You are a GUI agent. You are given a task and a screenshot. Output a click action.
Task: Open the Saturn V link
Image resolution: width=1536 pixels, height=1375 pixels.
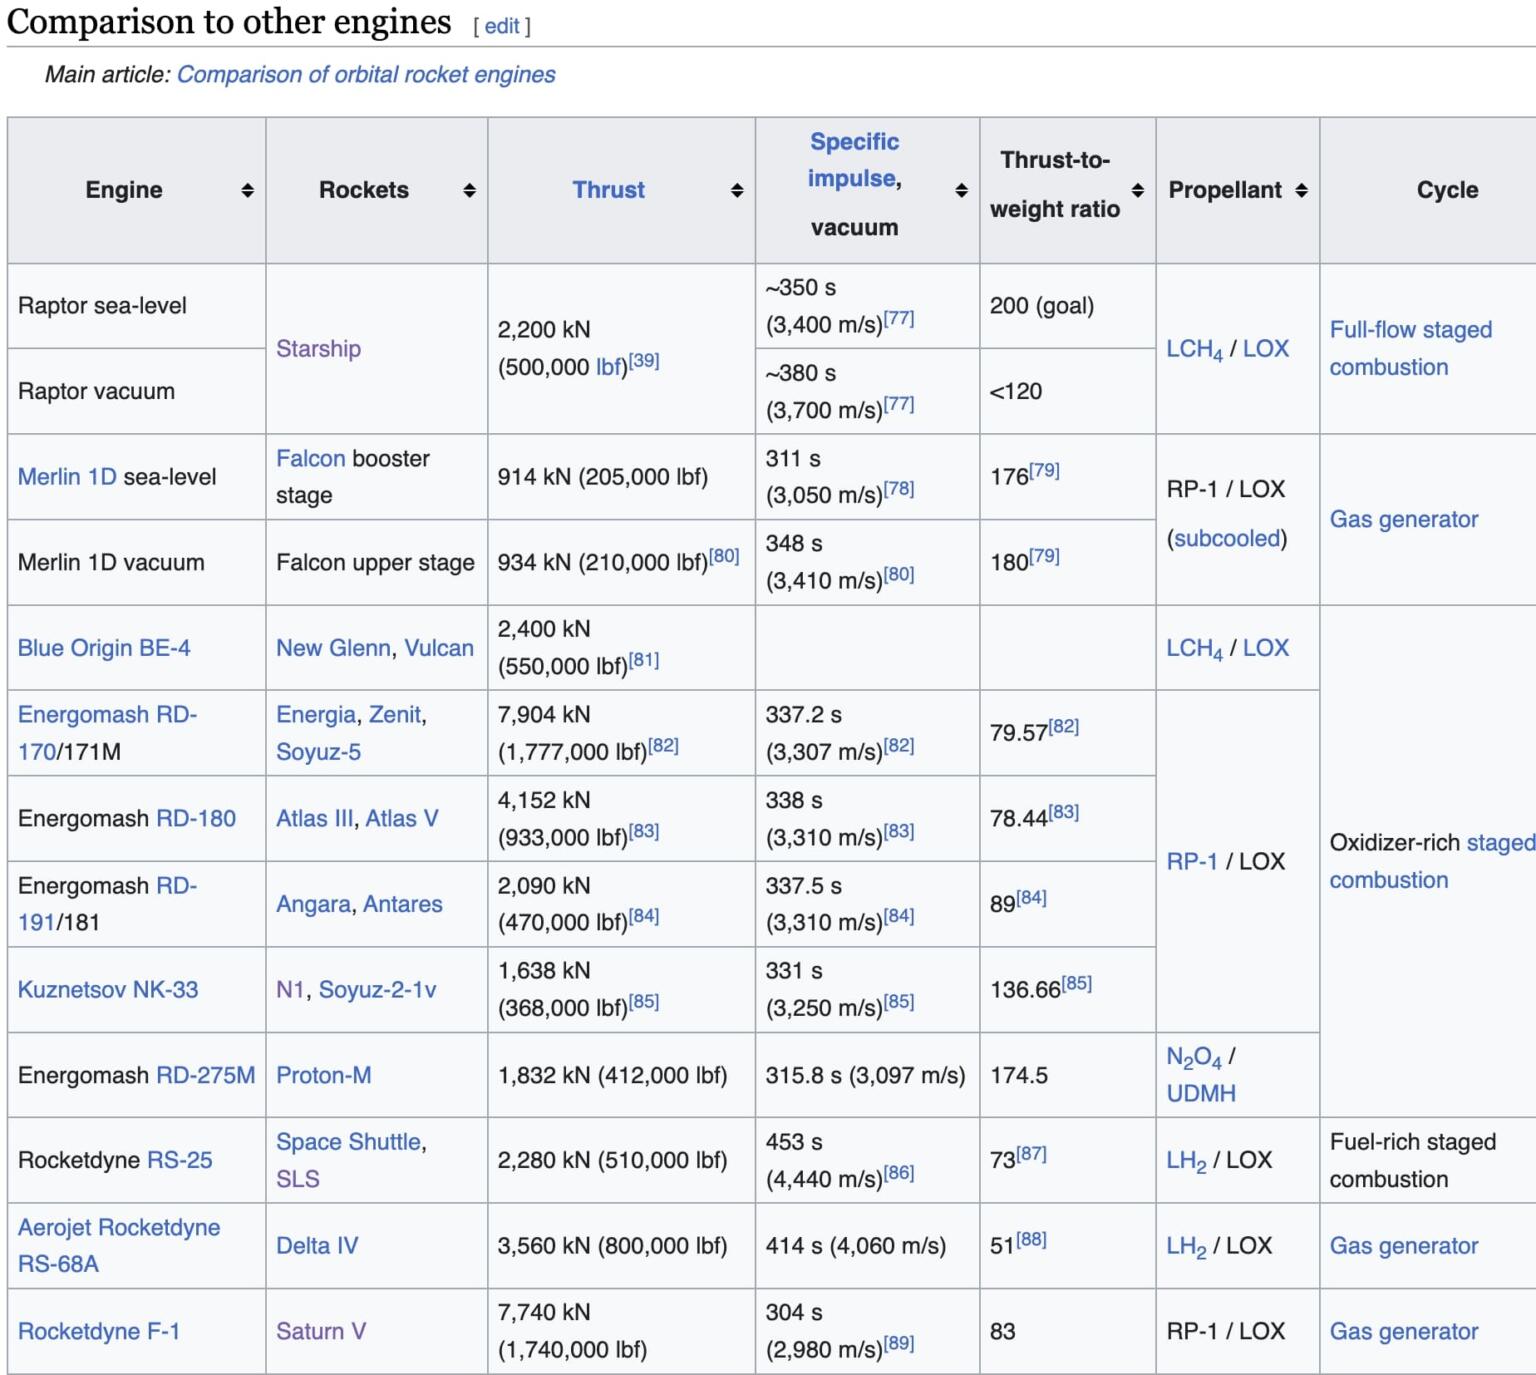tap(321, 1331)
